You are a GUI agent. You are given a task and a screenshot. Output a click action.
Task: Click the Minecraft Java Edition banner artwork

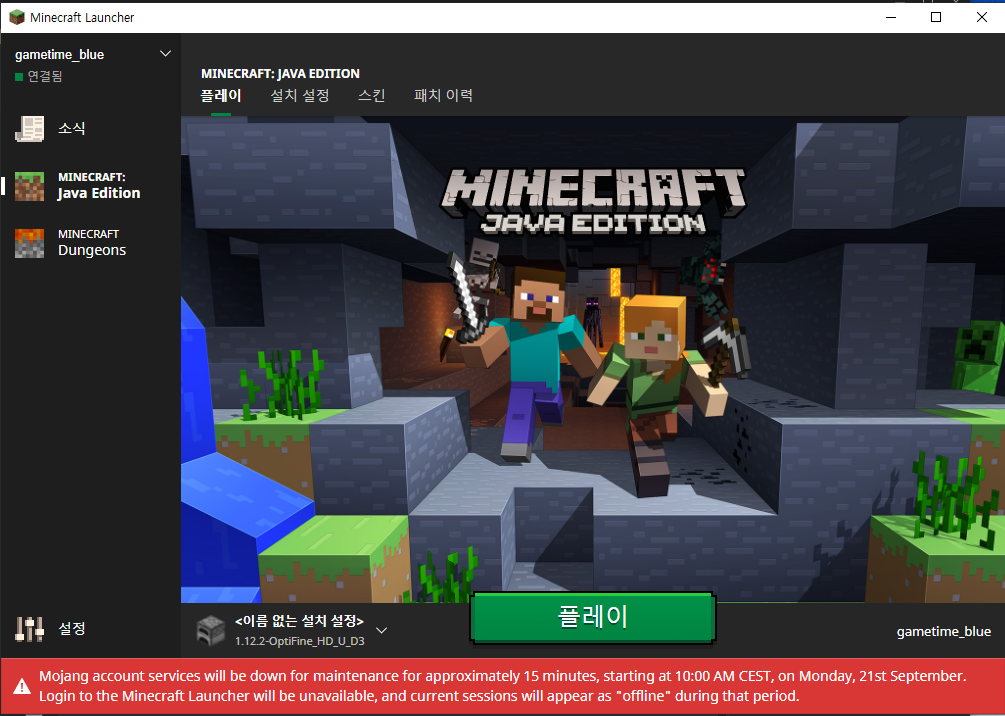pyautogui.click(x=593, y=359)
